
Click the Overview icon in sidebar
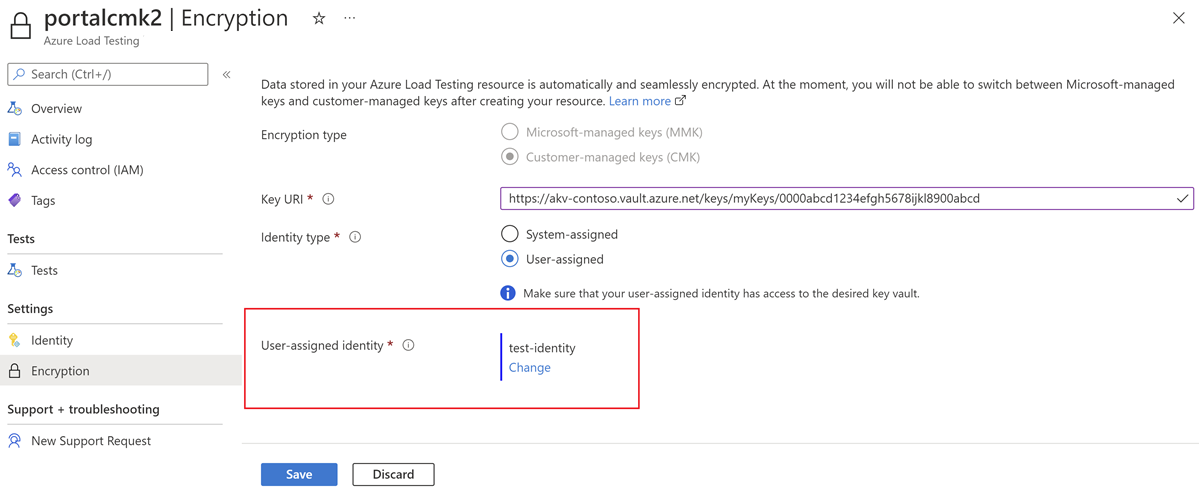coord(15,108)
